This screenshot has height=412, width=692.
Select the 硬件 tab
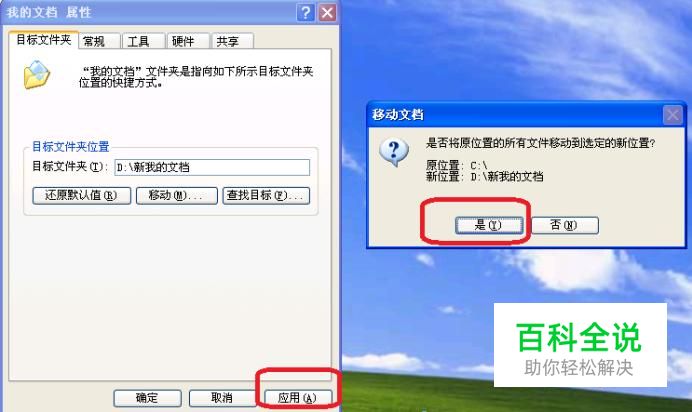(x=188, y=41)
